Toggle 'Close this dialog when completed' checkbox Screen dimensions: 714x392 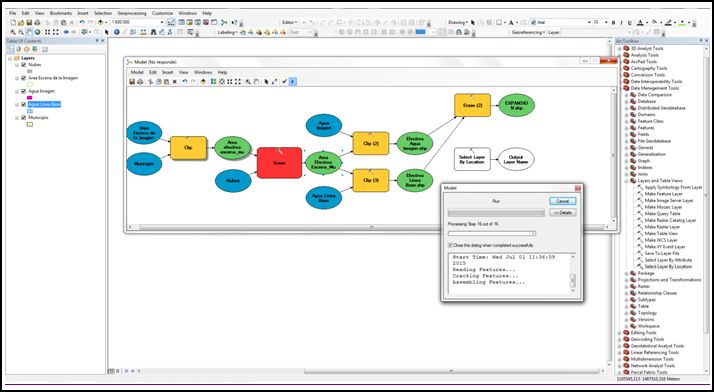pyautogui.click(x=451, y=245)
